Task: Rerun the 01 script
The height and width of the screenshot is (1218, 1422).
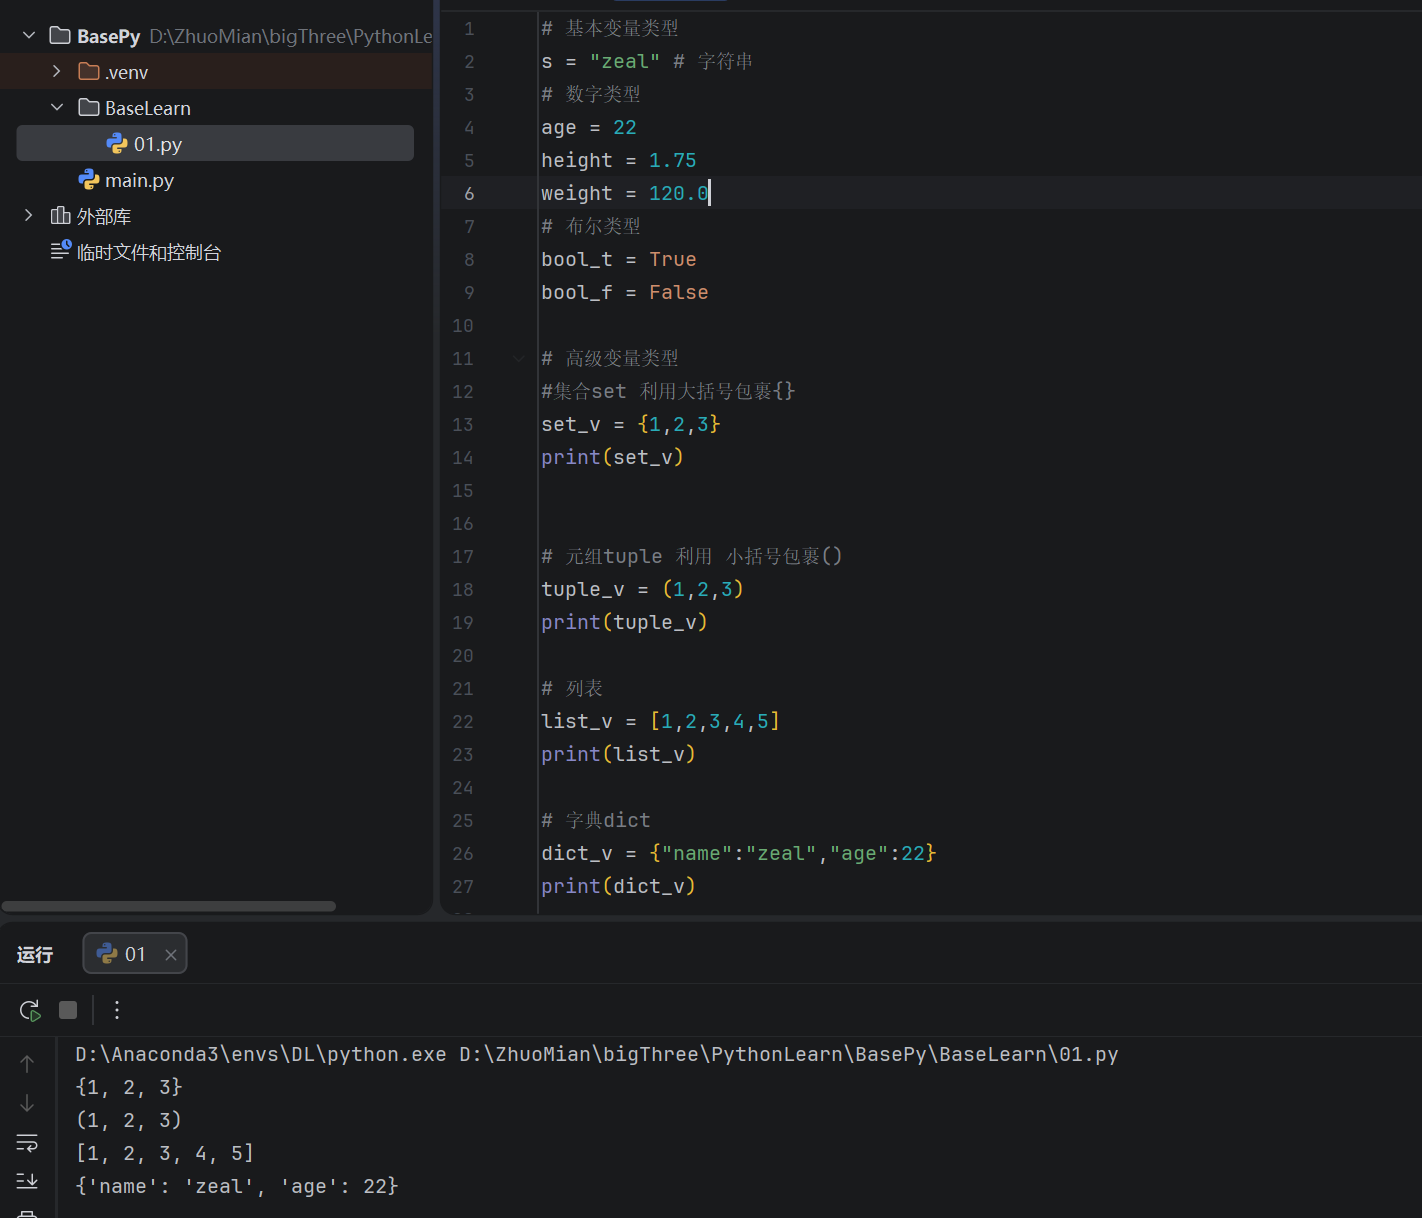Action: point(30,1010)
